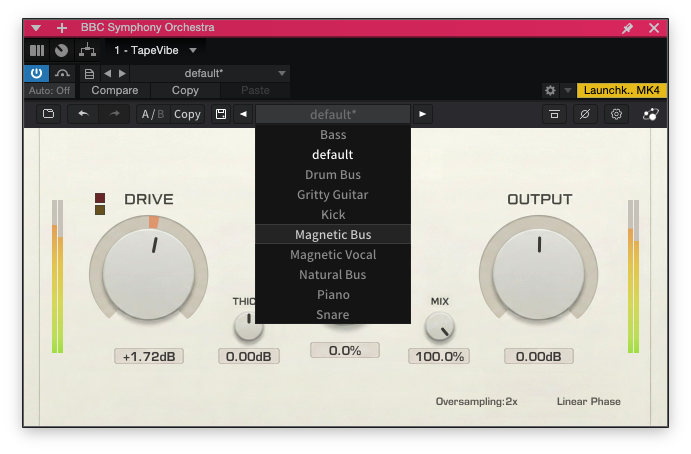Click the small THICK knob

(249, 326)
